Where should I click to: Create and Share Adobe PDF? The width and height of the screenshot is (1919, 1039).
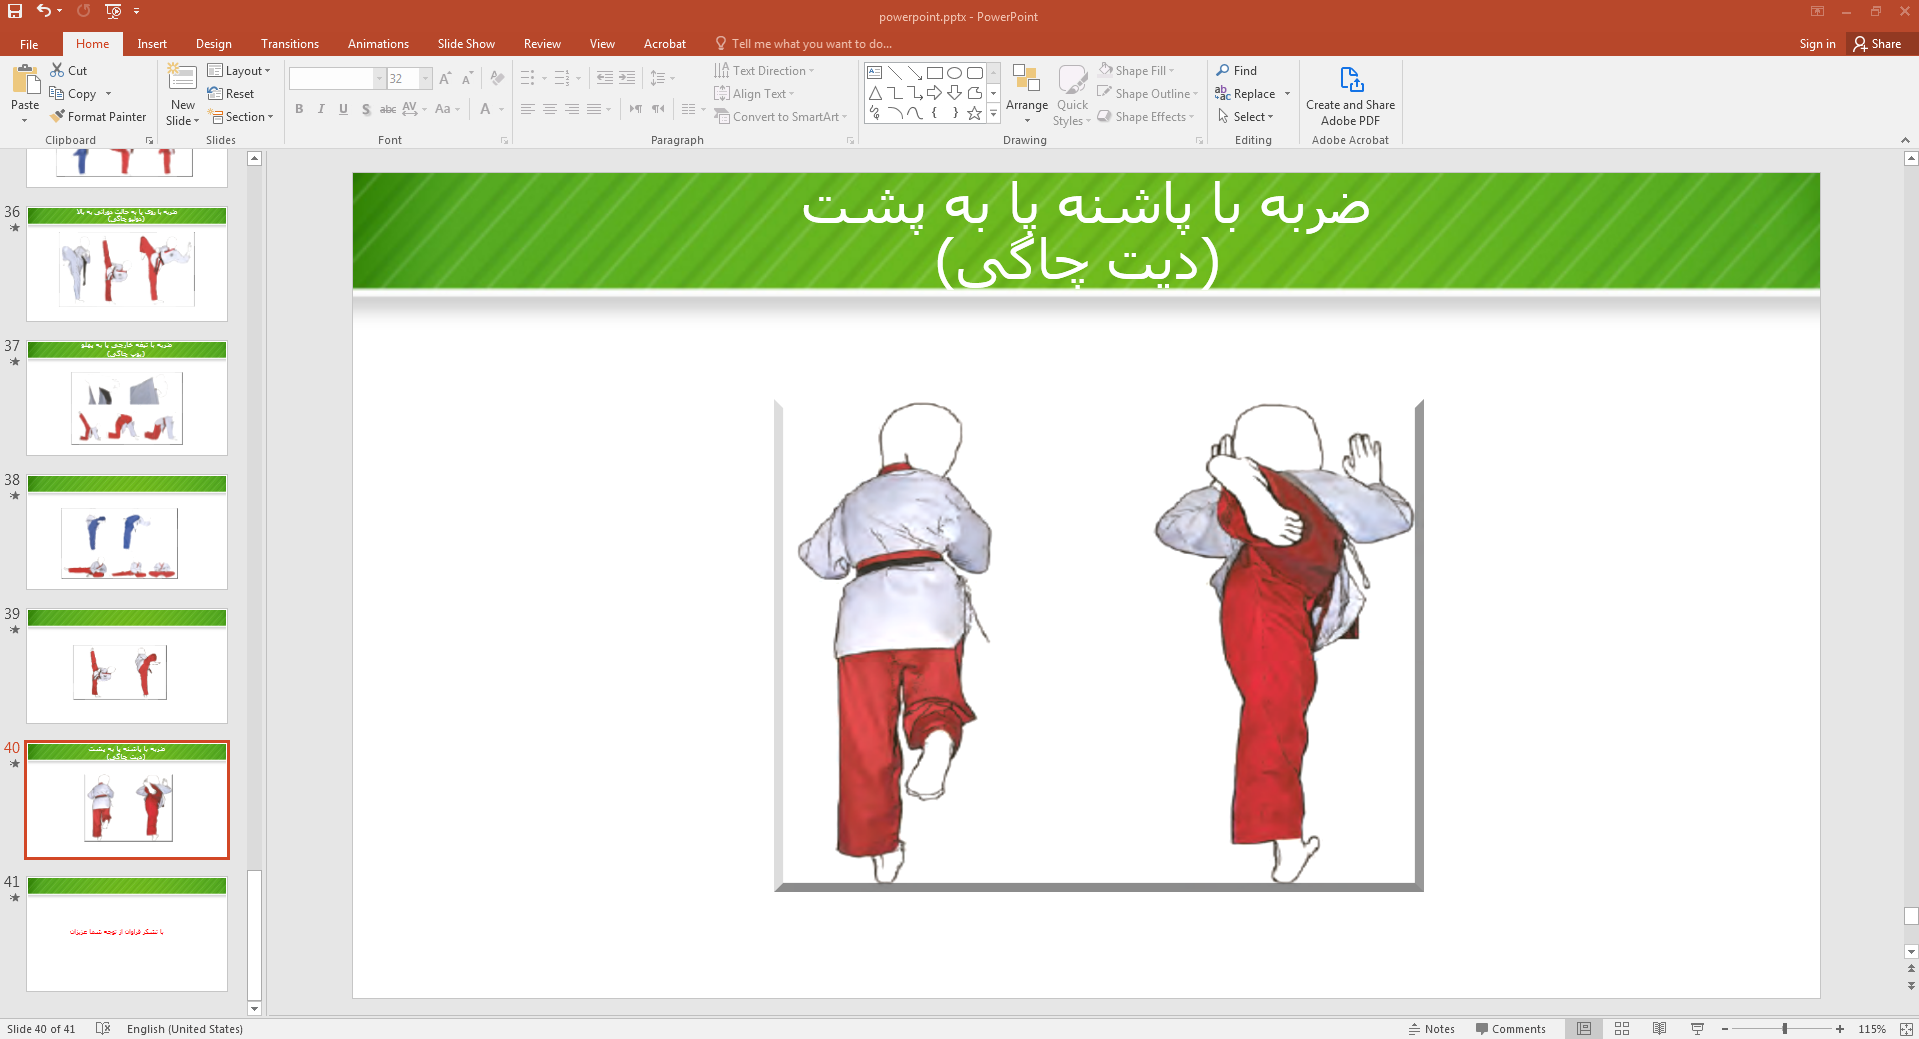pyautogui.click(x=1350, y=95)
